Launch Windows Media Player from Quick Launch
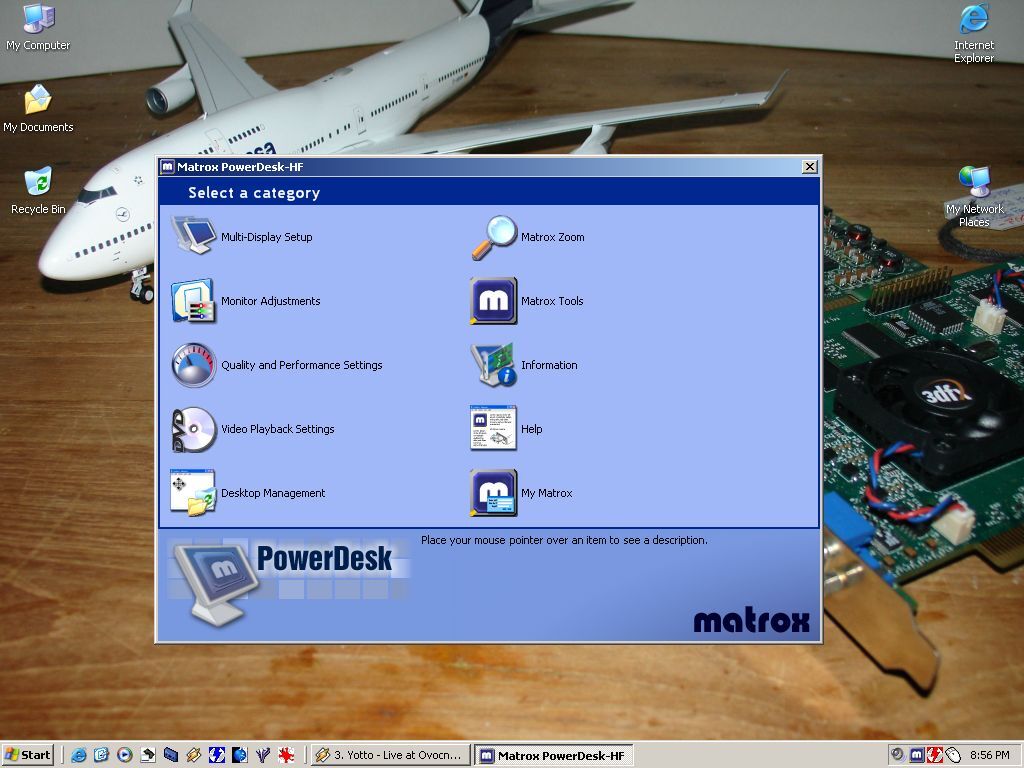This screenshot has width=1024, height=768. pyautogui.click(x=125, y=755)
